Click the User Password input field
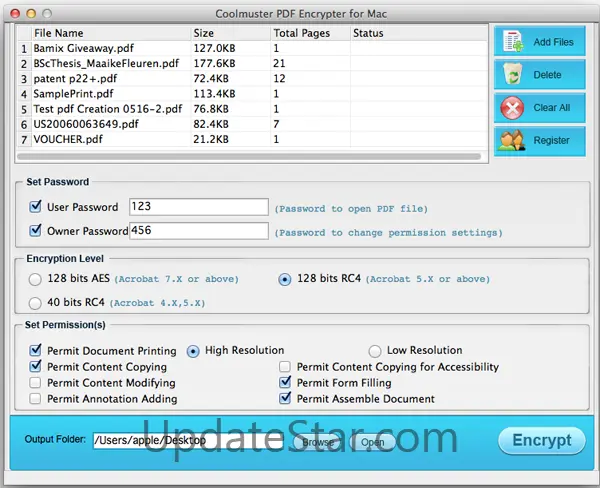This screenshot has width=600, height=488. pos(199,207)
